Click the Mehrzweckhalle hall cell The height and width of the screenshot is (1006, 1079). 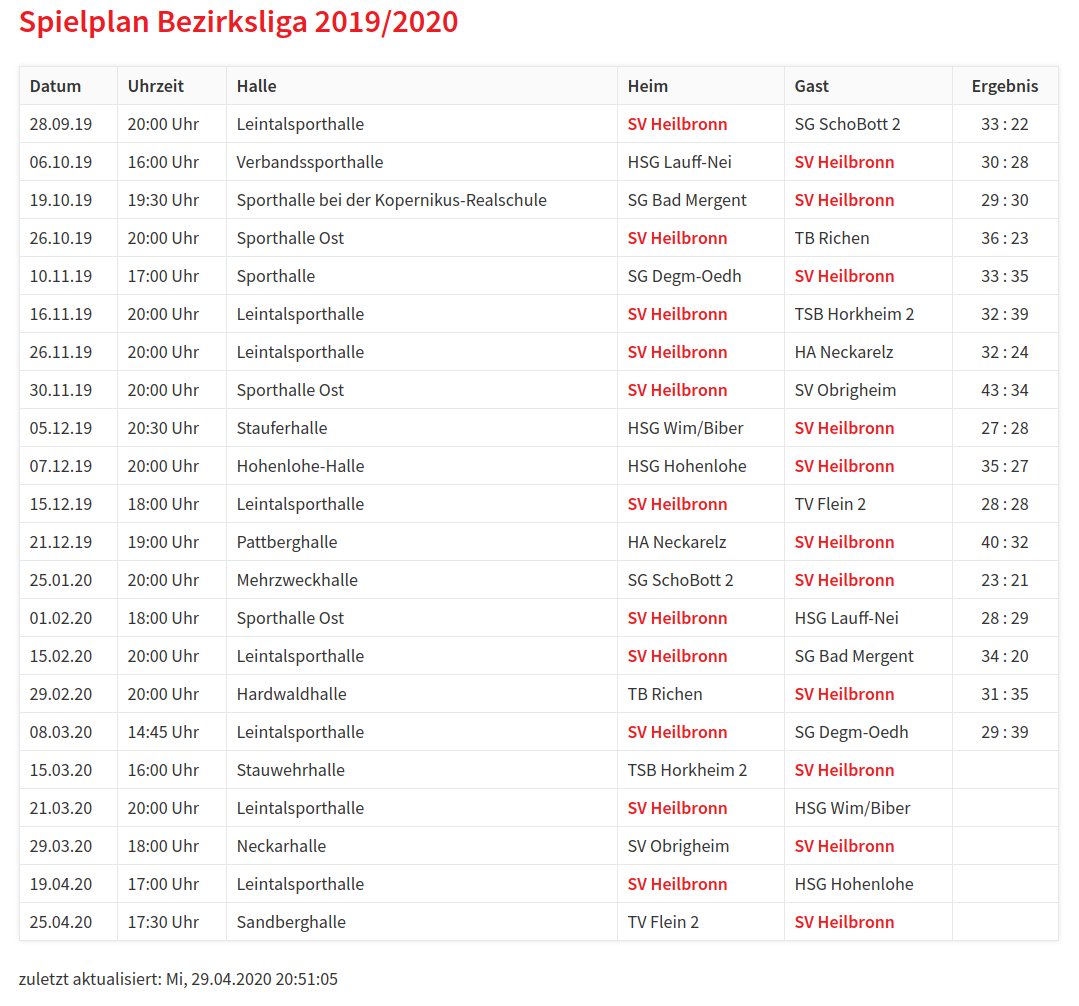(297, 580)
